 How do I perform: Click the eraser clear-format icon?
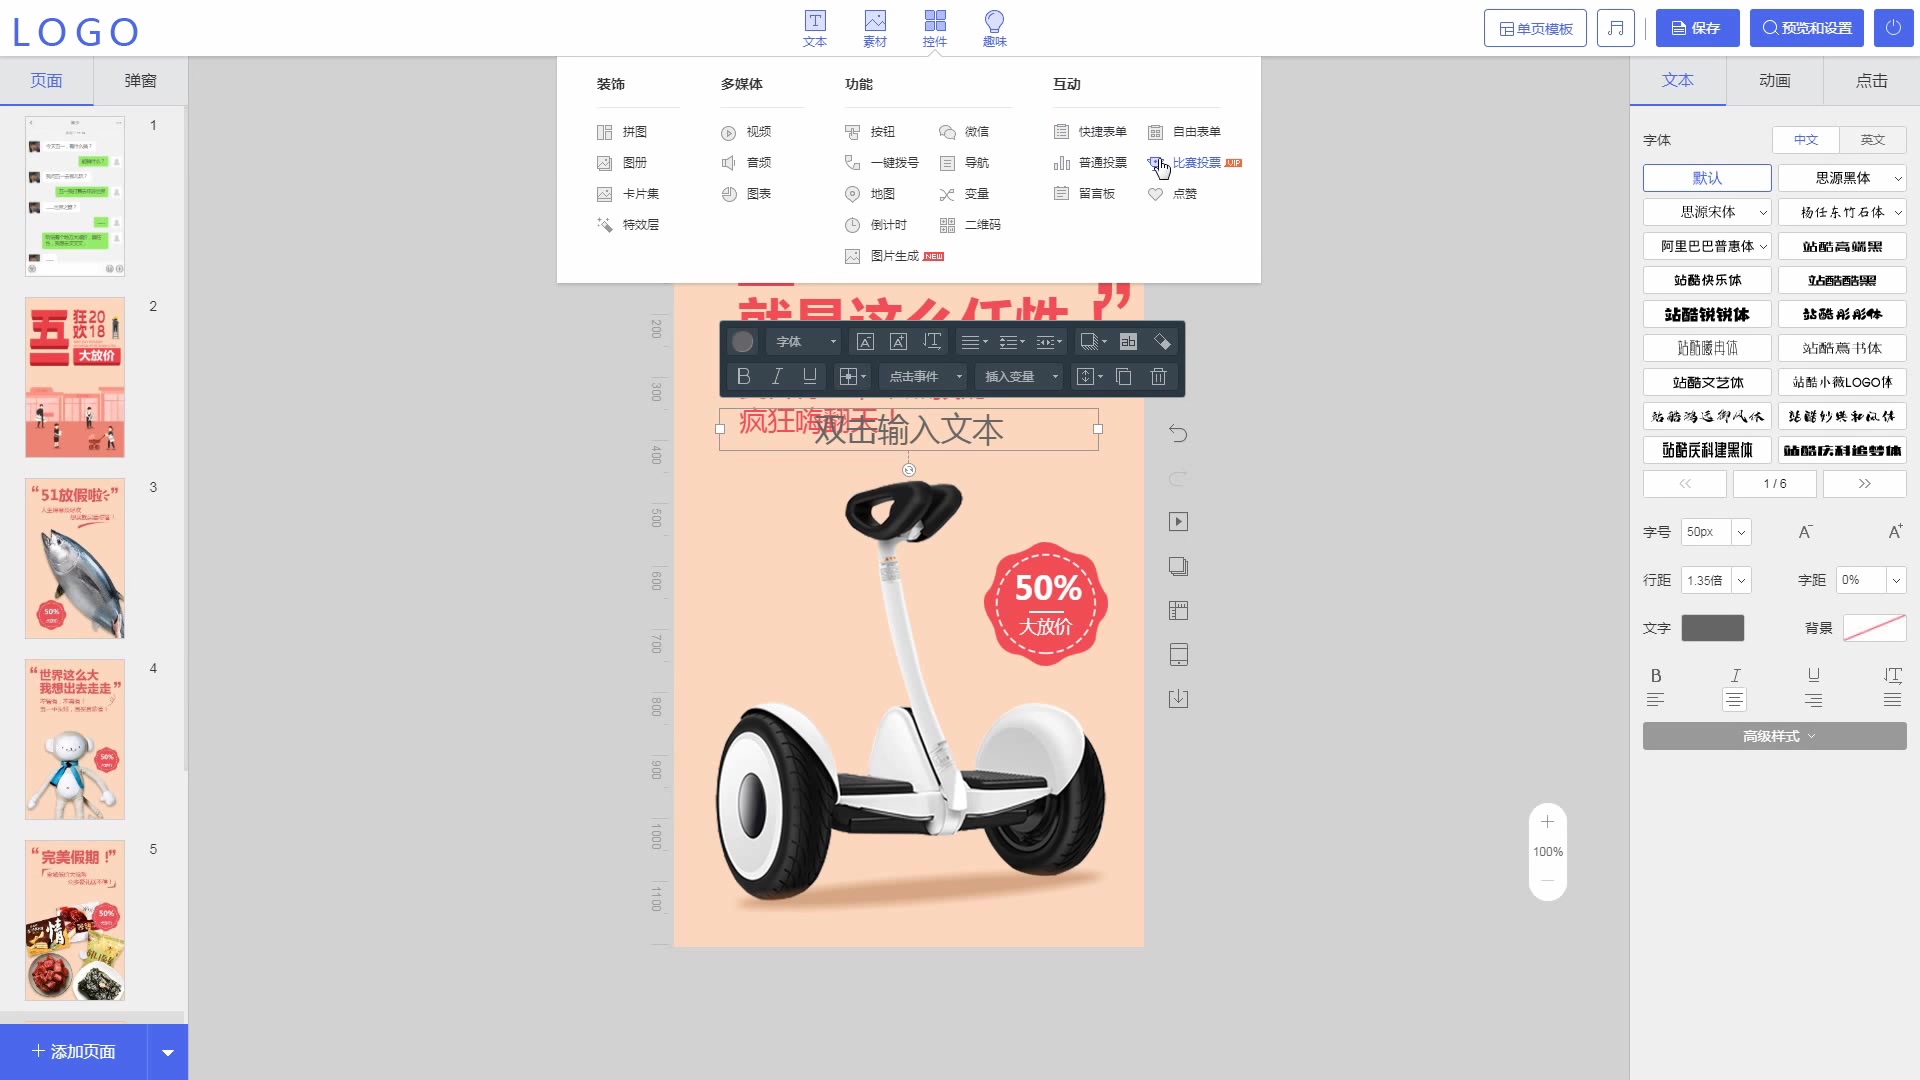pos(1162,342)
